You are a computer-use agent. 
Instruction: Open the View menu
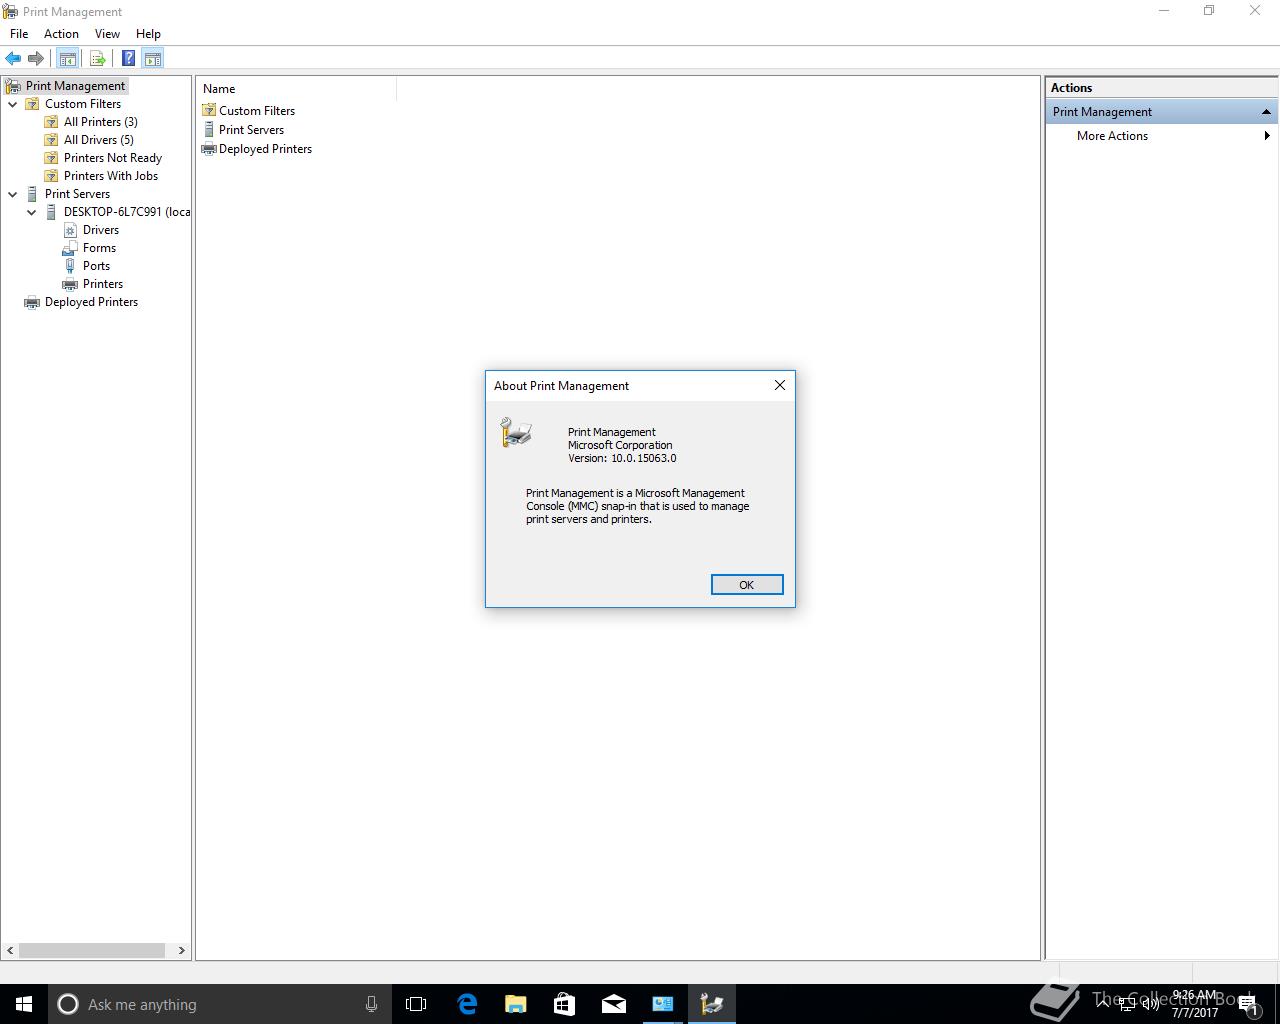tap(107, 34)
